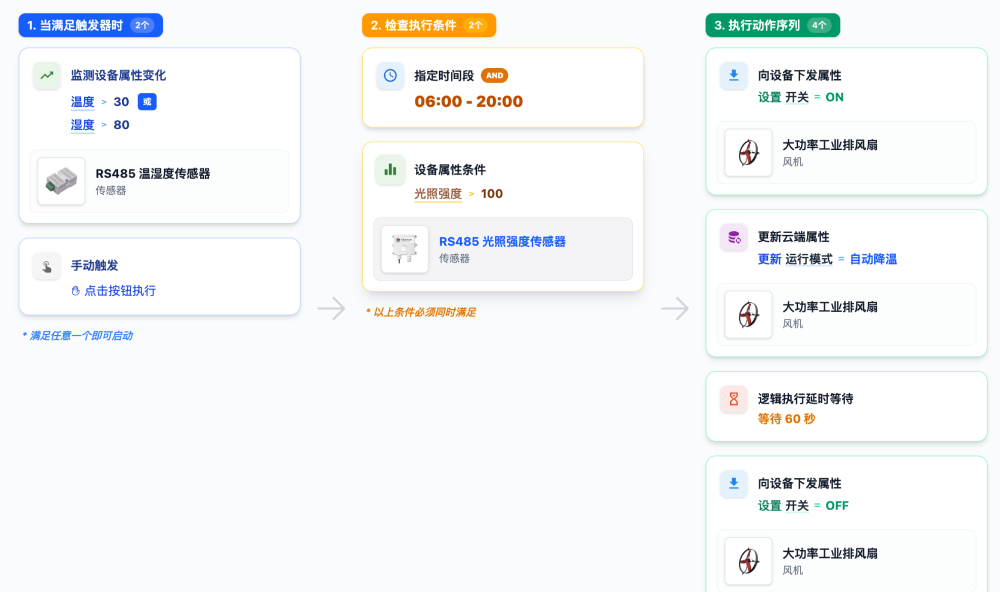
Task: Click the 06:00 - 20:00 time range
Action: coord(468,101)
